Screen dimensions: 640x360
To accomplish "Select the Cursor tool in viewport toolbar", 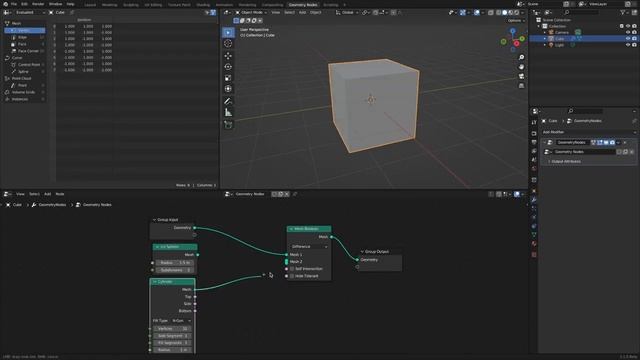I will [x=228, y=43].
